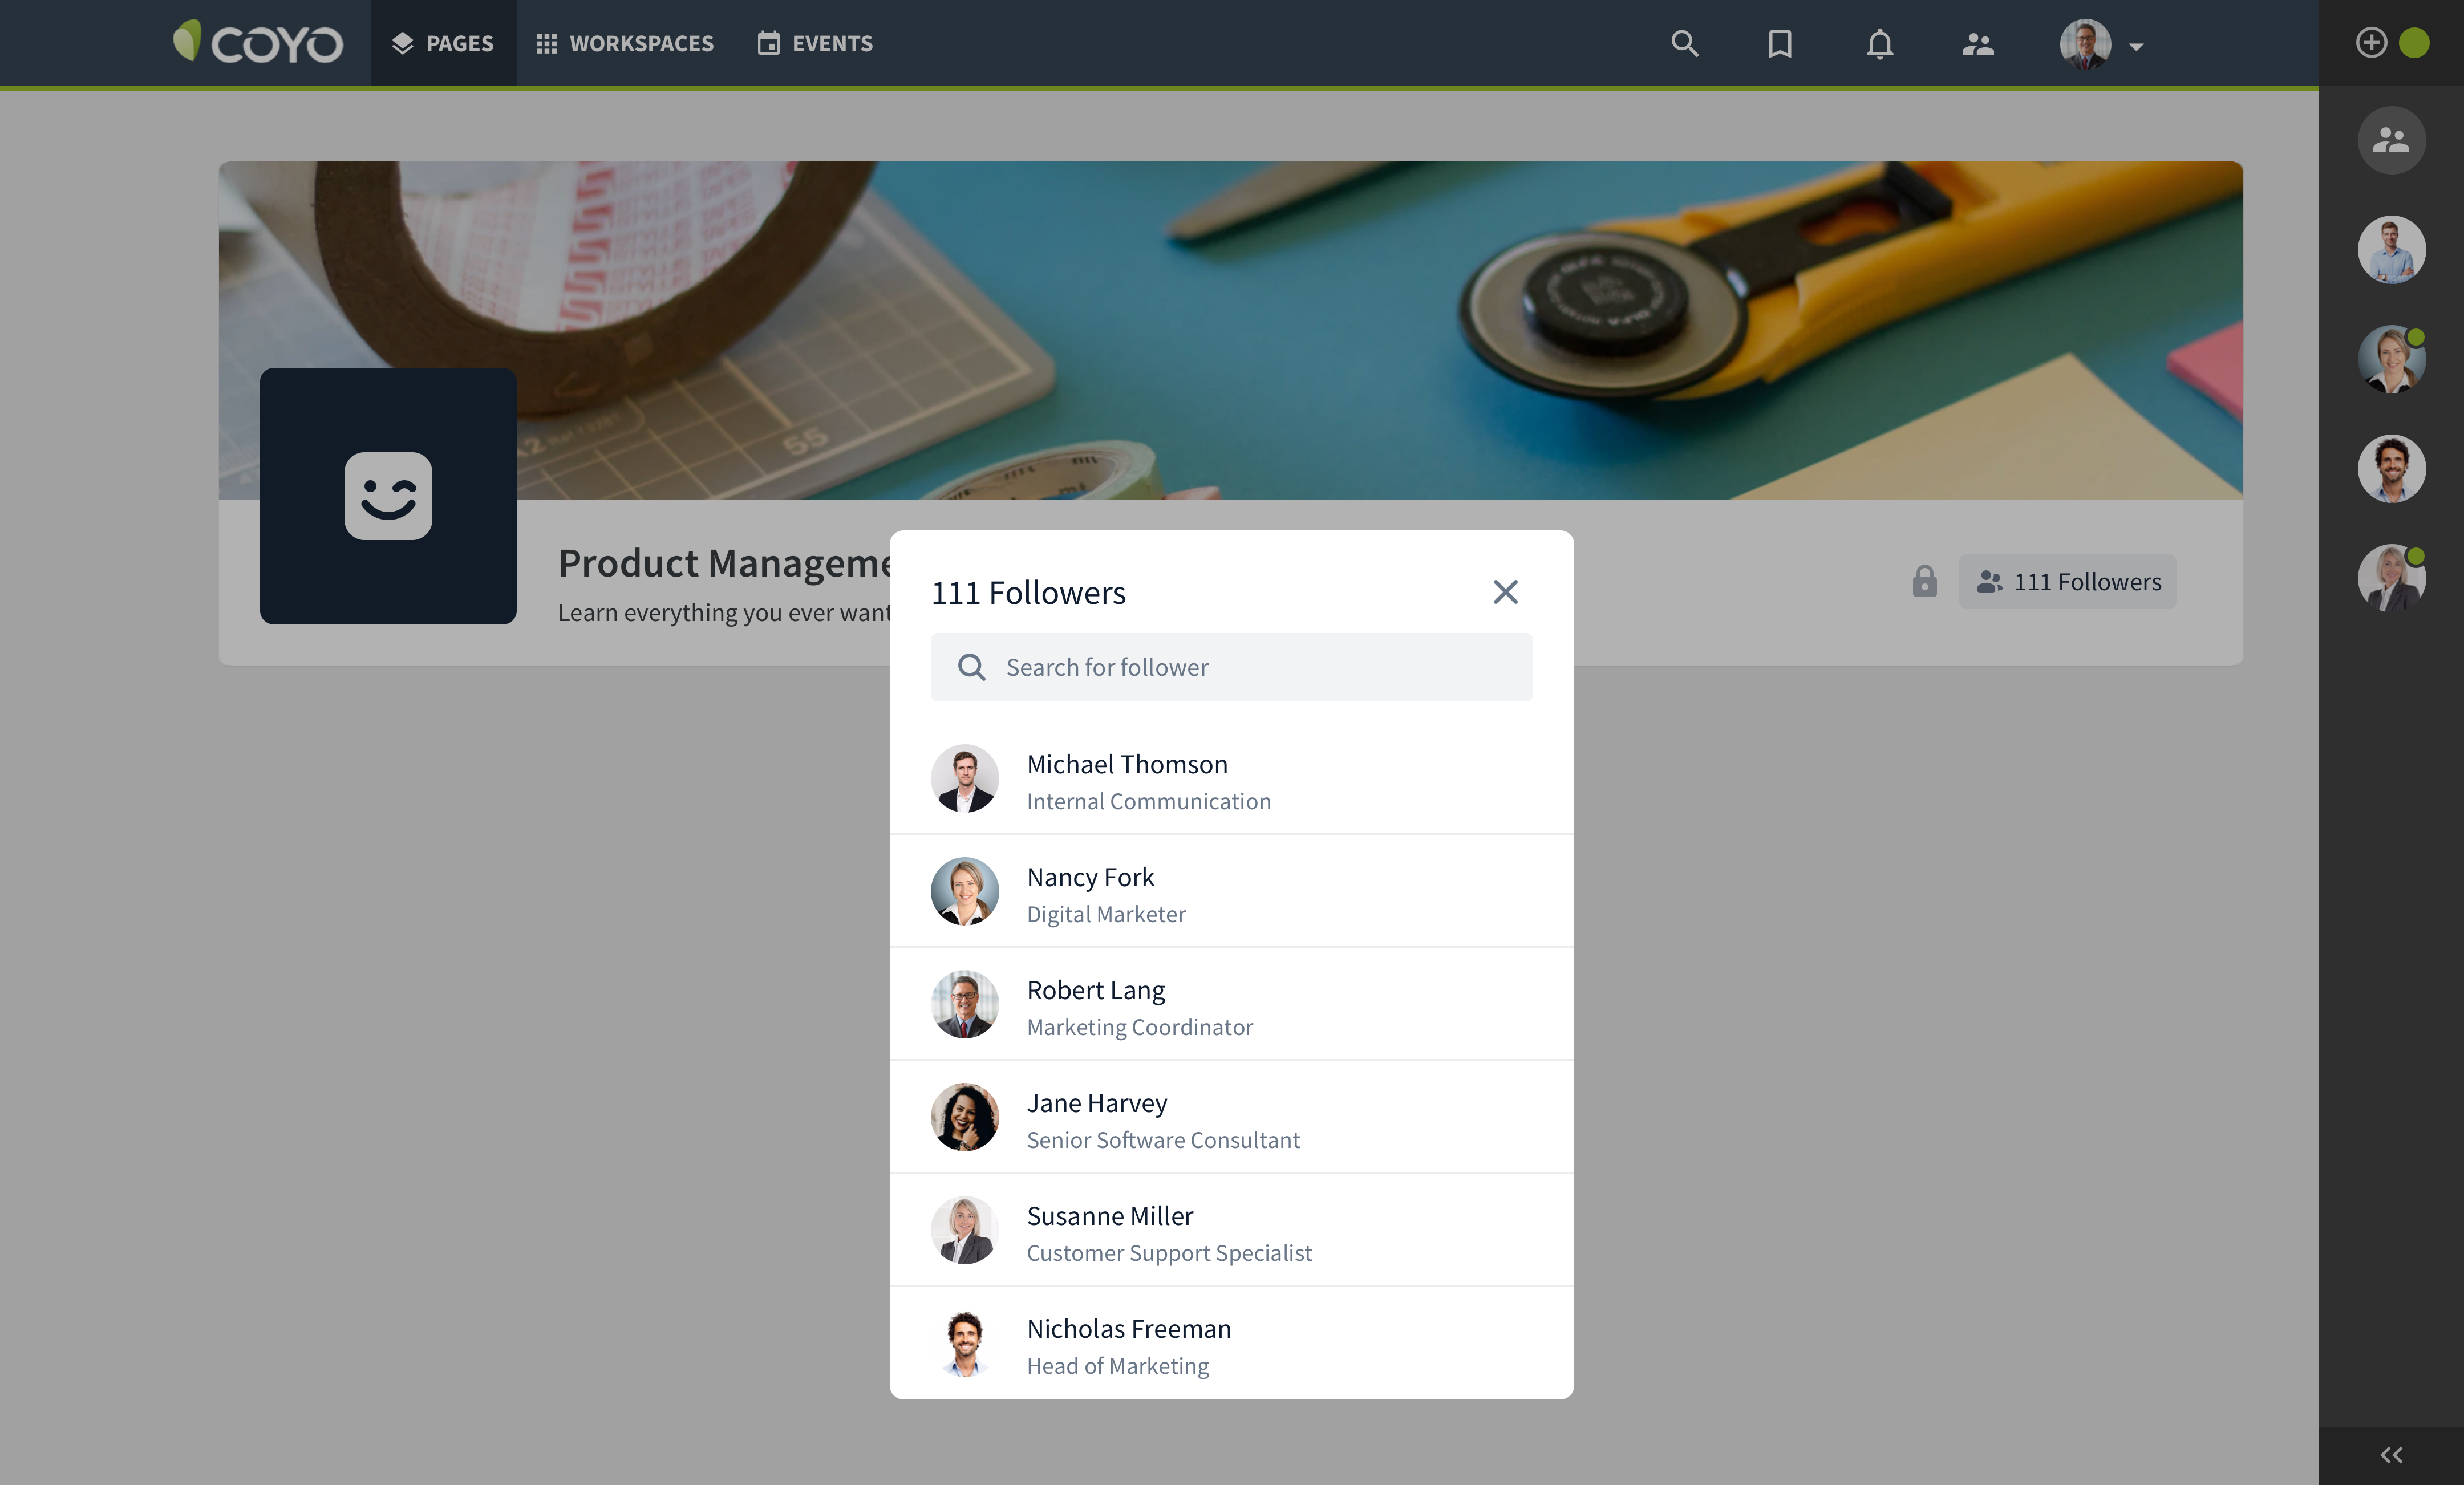Open chat with sidebar avatar of Nancy Fork
The width and height of the screenshot is (2464, 1485).
pyautogui.click(x=2391, y=359)
